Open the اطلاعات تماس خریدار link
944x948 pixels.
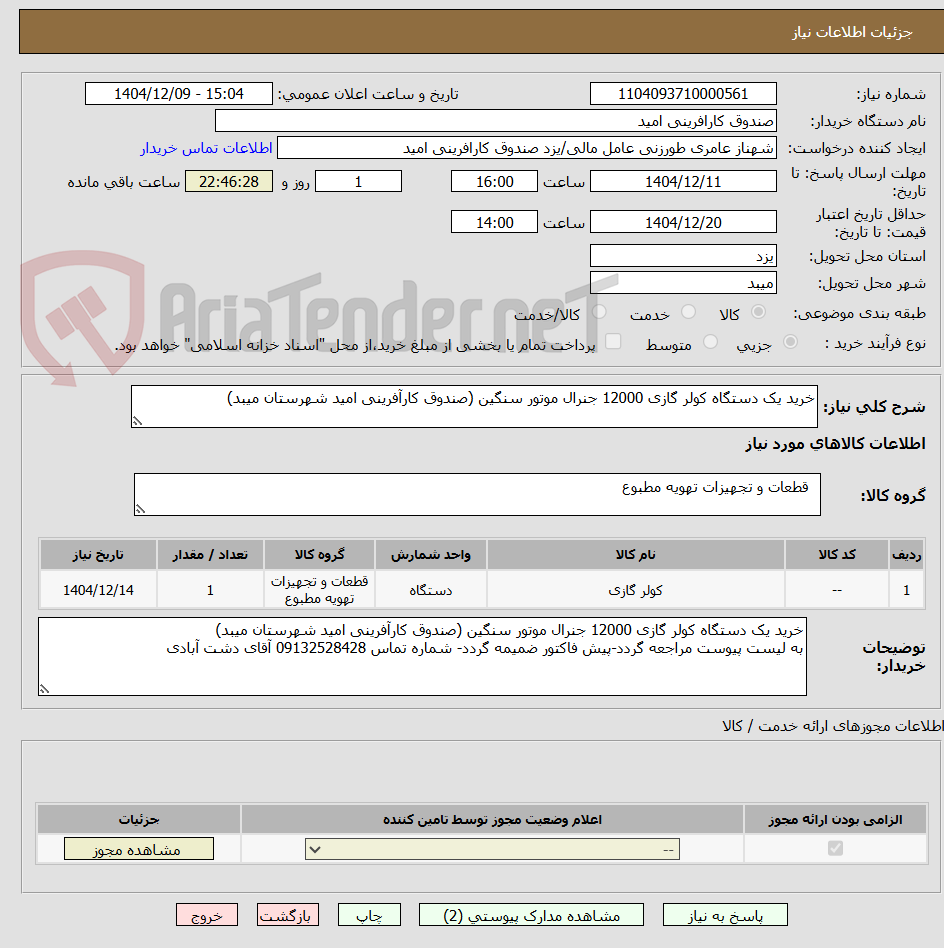(206, 148)
